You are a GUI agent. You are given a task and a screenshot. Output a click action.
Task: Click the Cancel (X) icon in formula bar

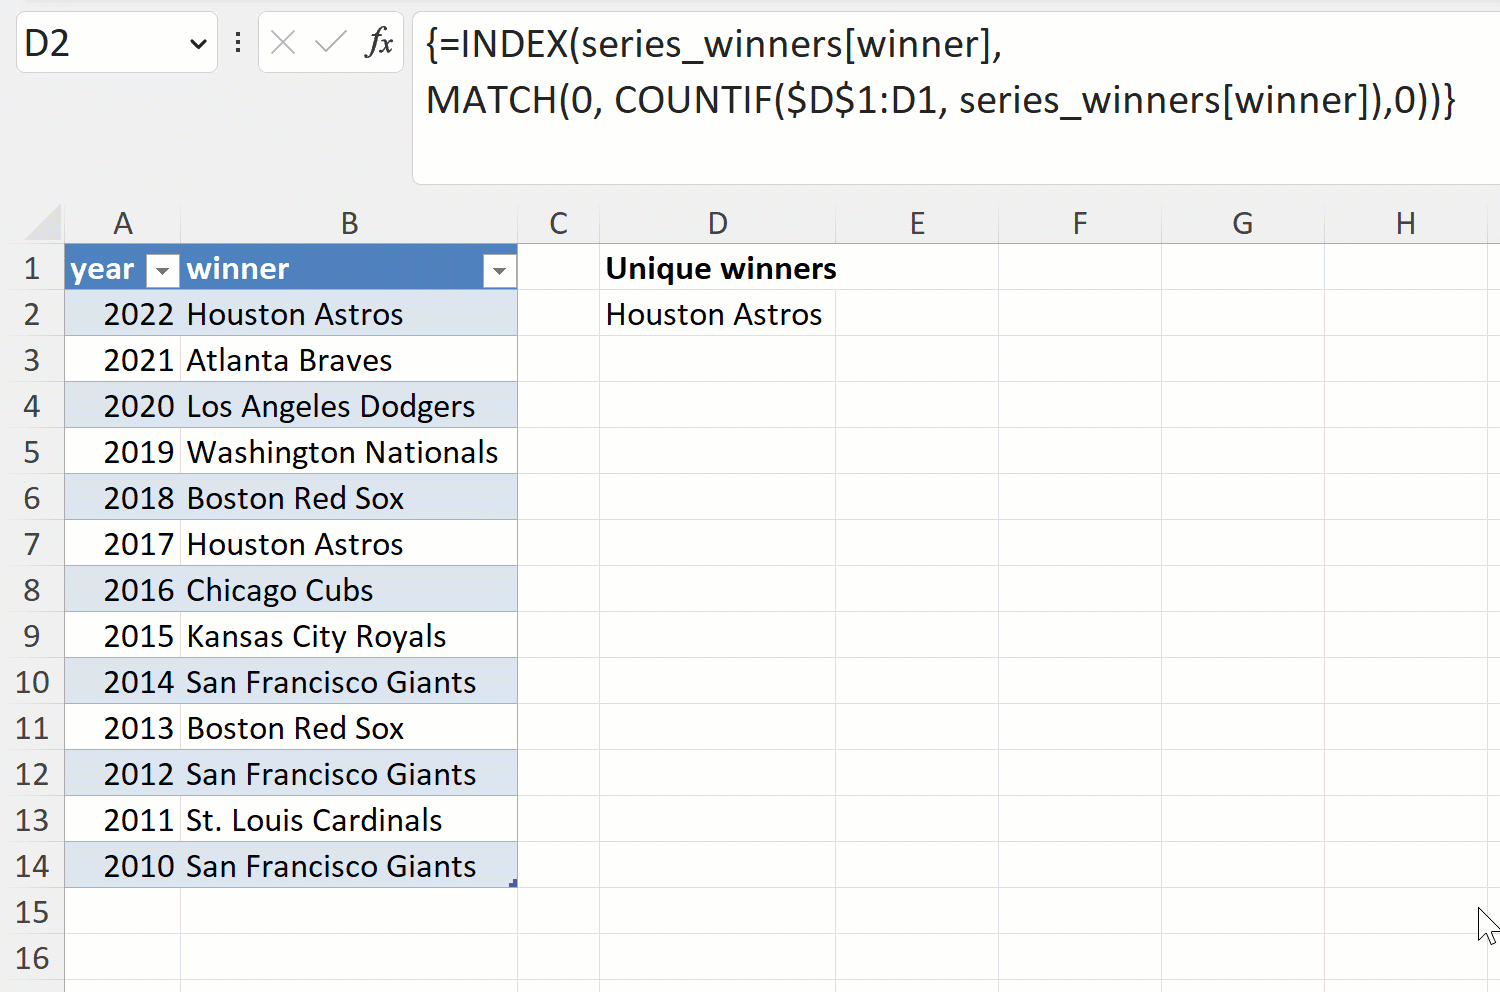click(x=283, y=42)
